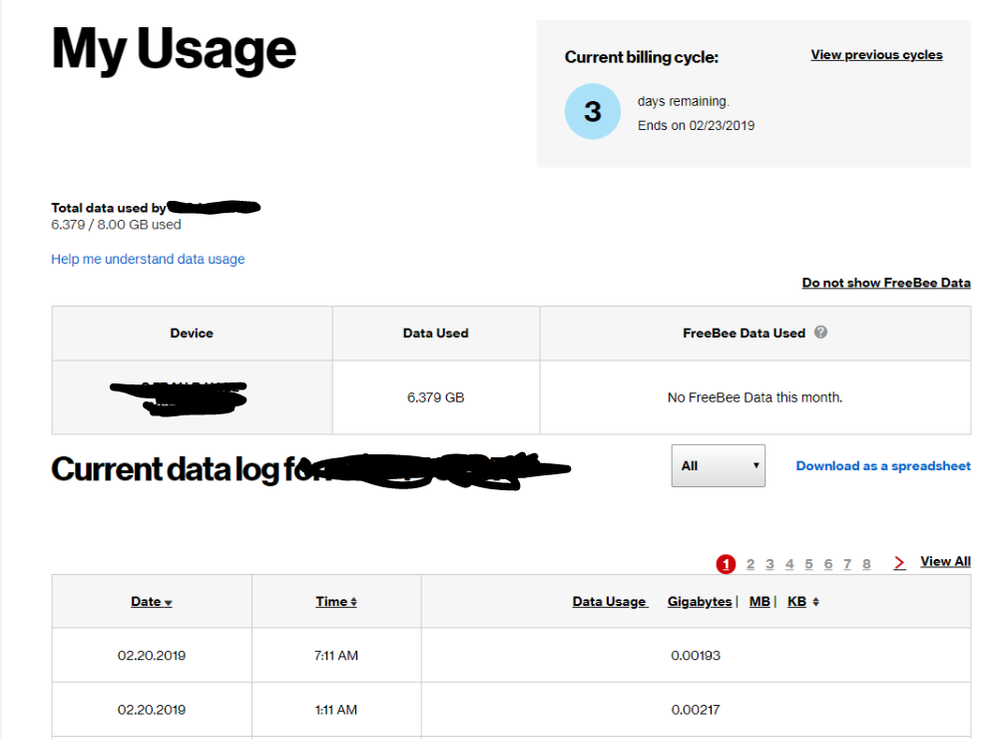Click the KB sort arrows icon
Screen dimensions: 999x739
click(x=816, y=602)
